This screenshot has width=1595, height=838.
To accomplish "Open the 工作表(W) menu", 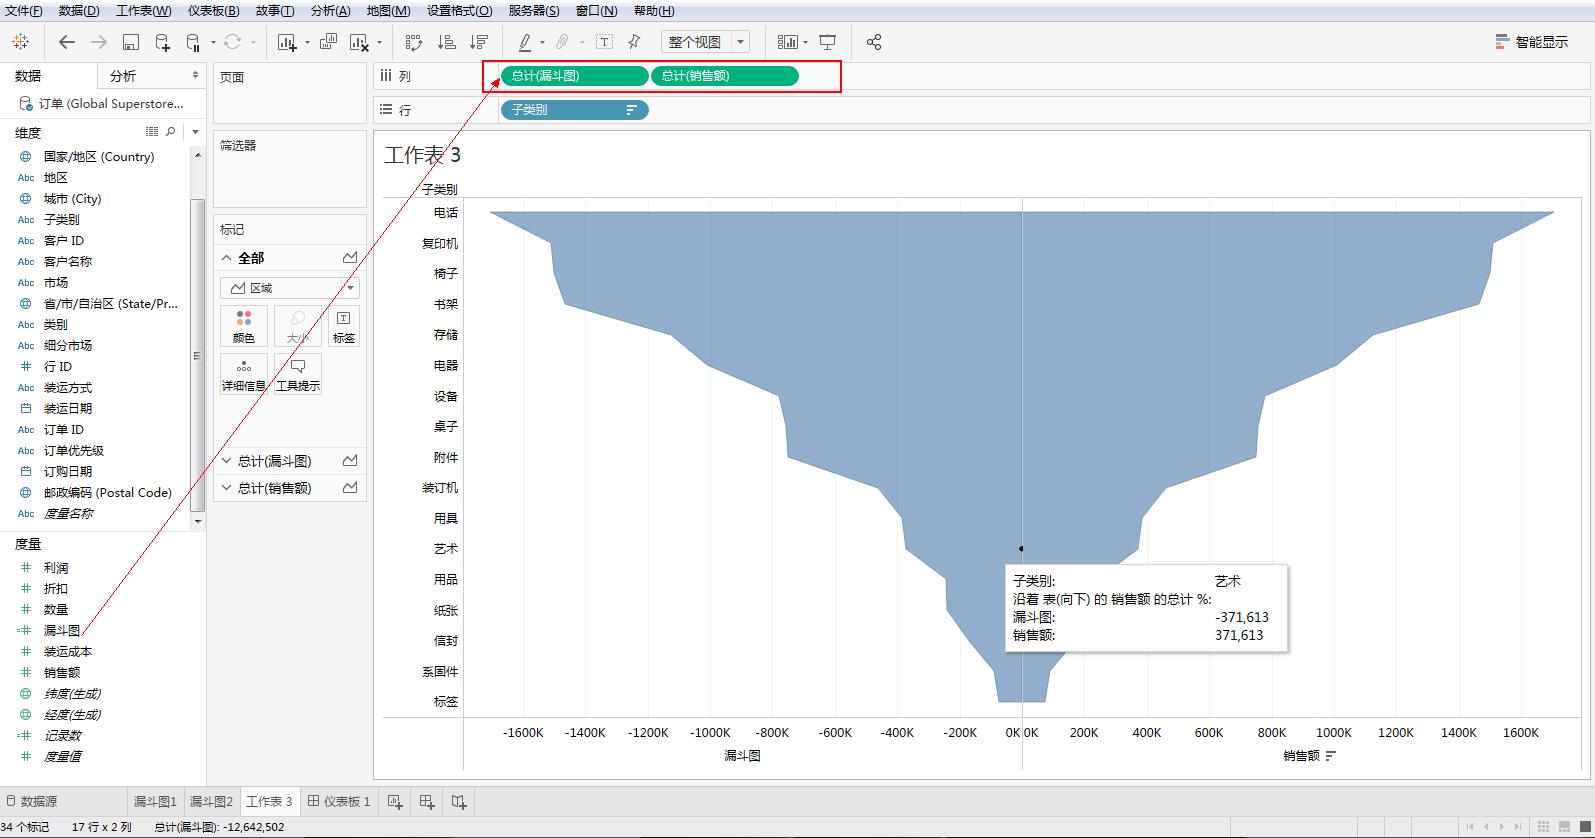I will (x=144, y=11).
